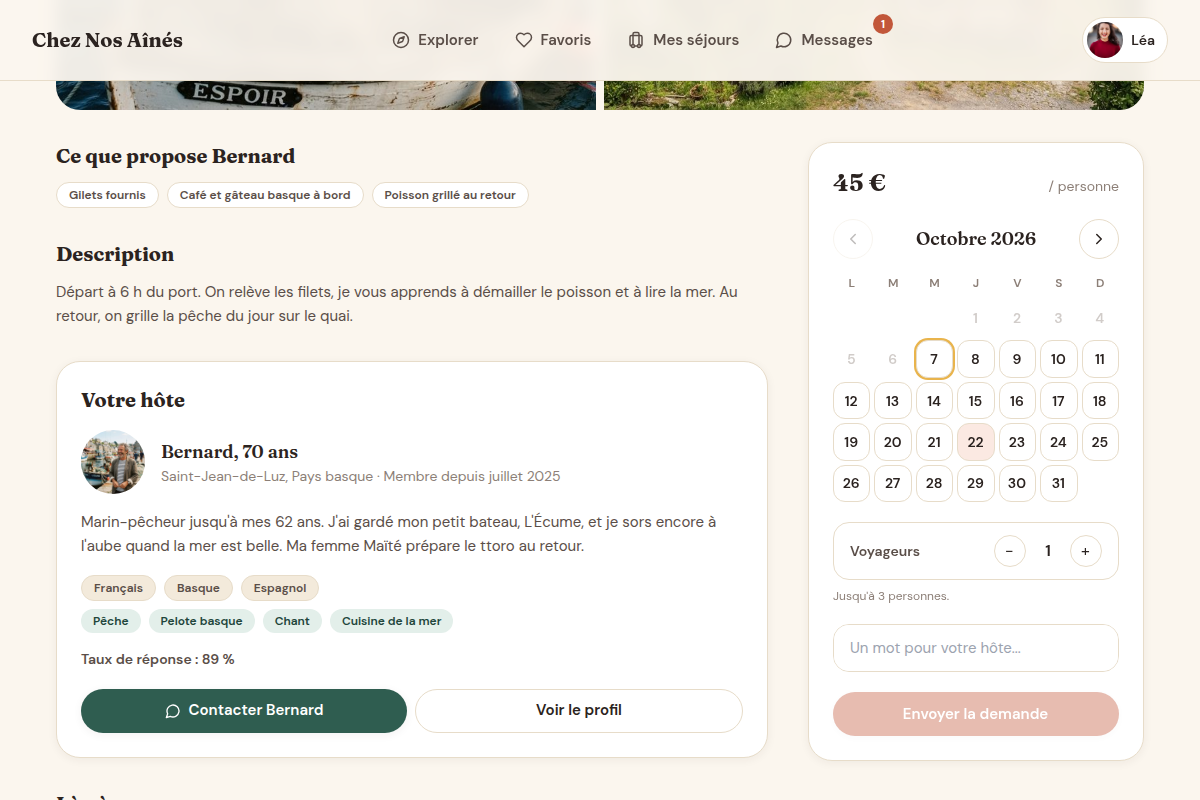Click the Chant interest tag
1200x800 pixels.
pos(292,621)
